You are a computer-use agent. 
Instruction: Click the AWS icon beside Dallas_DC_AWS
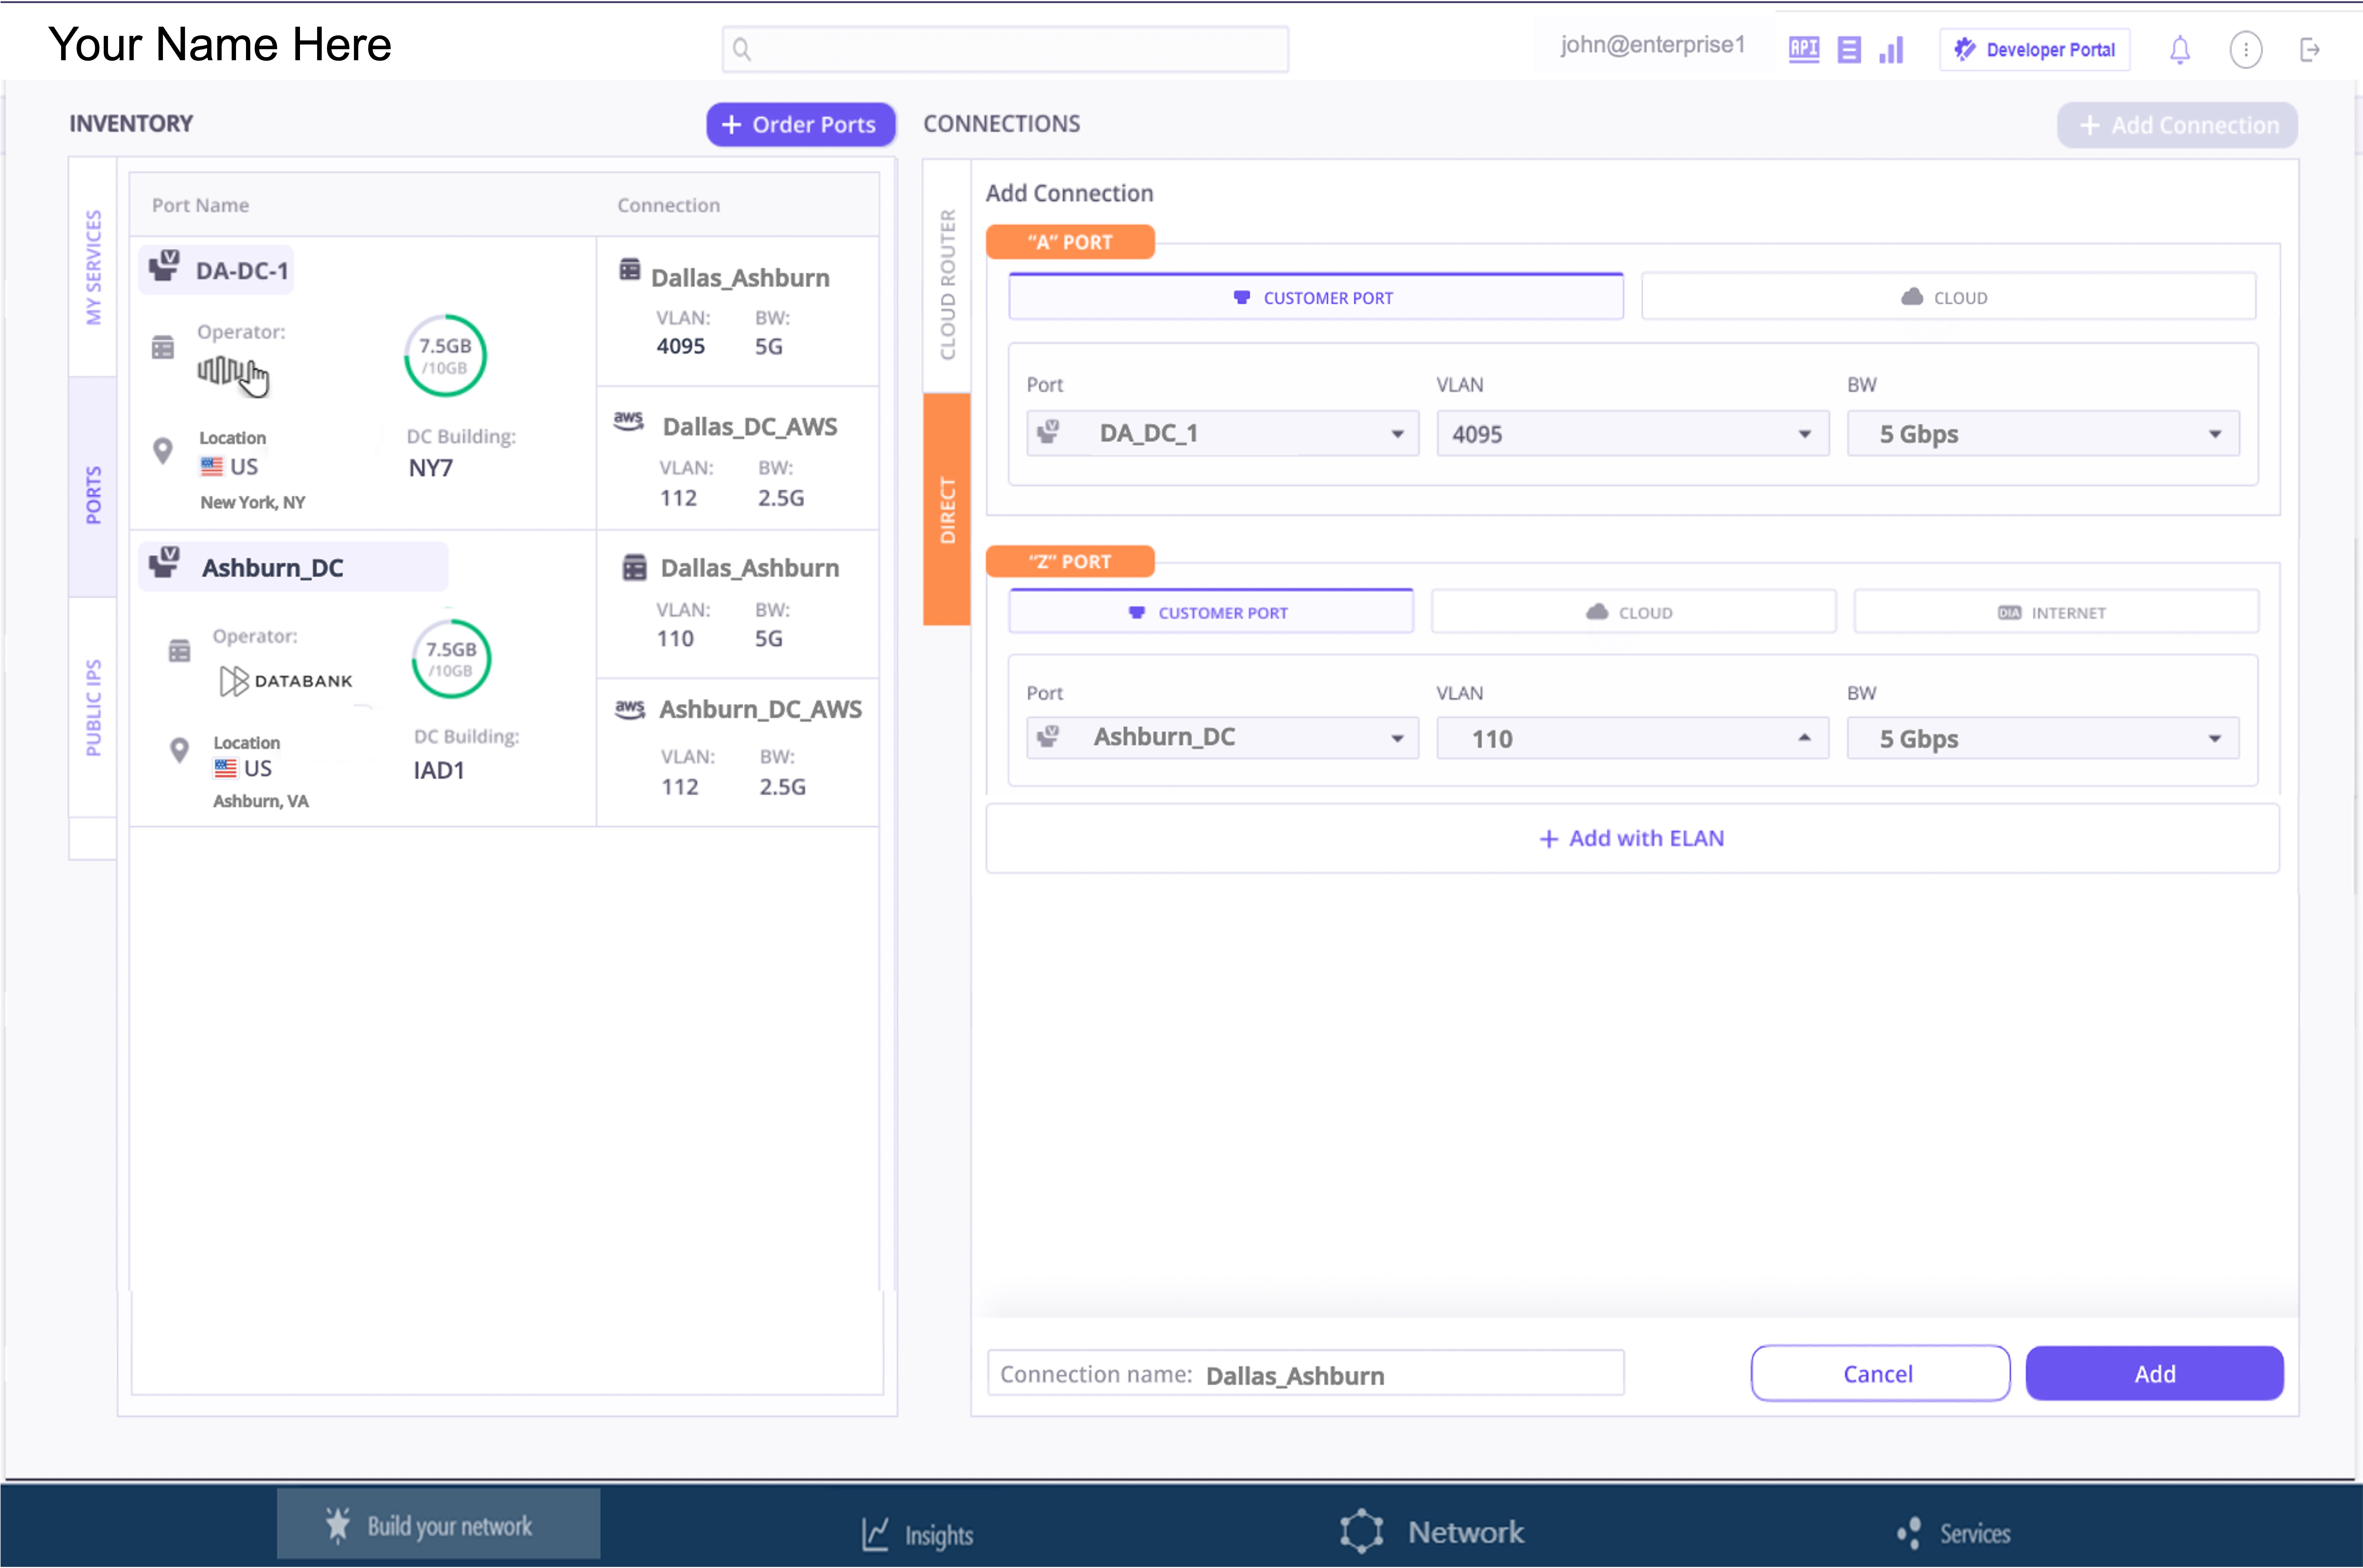coord(628,421)
